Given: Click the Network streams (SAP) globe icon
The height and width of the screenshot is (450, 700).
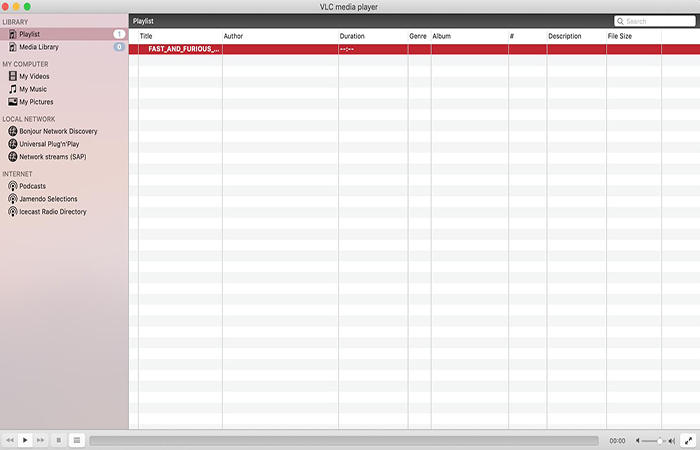Looking at the screenshot, I should tap(13, 157).
